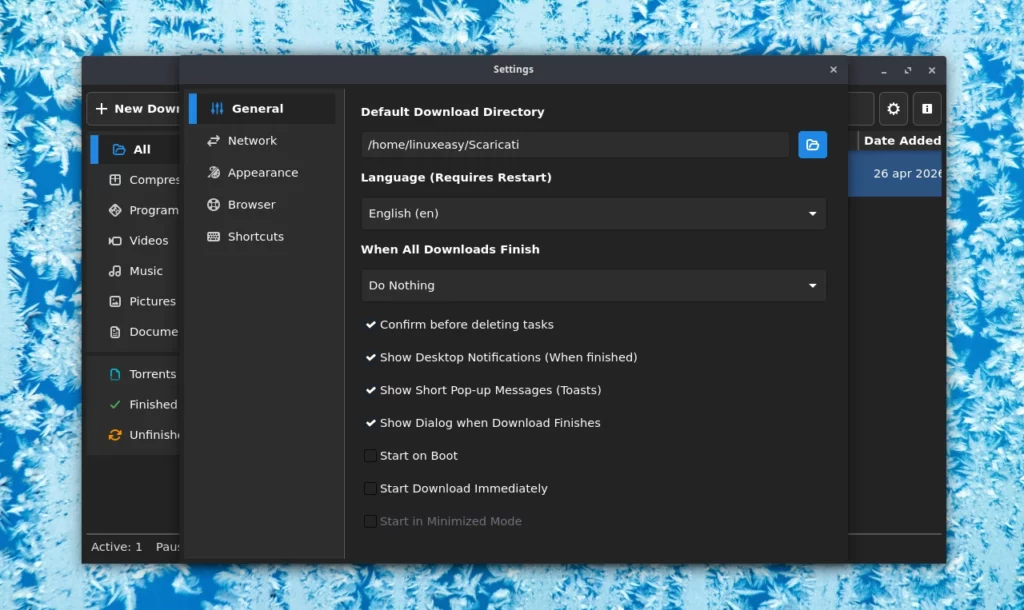Switch to the Network settings tab

pos(252,141)
